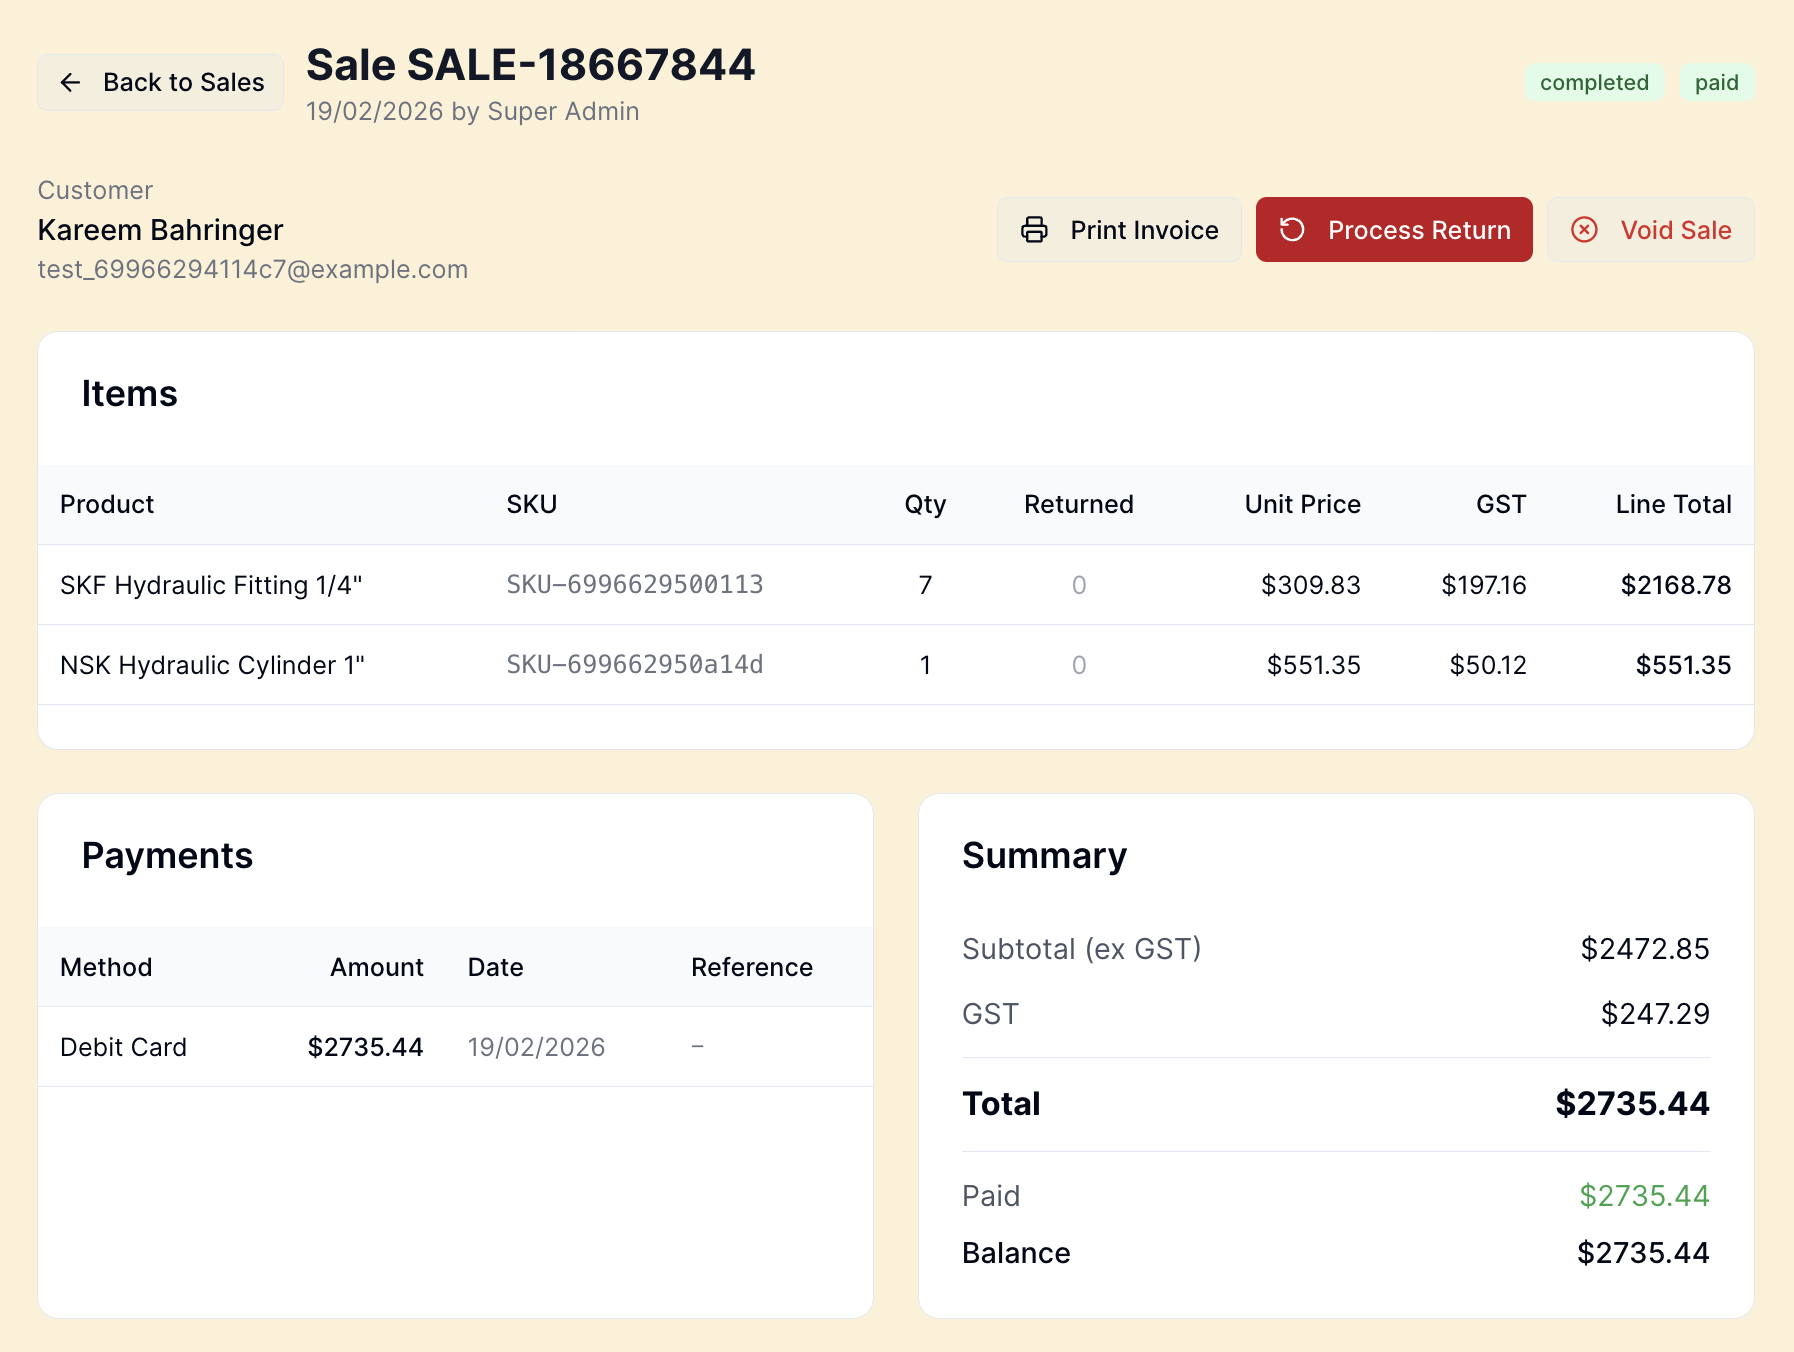
Task: Click the return arrow icon
Action: [x=1292, y=230]
